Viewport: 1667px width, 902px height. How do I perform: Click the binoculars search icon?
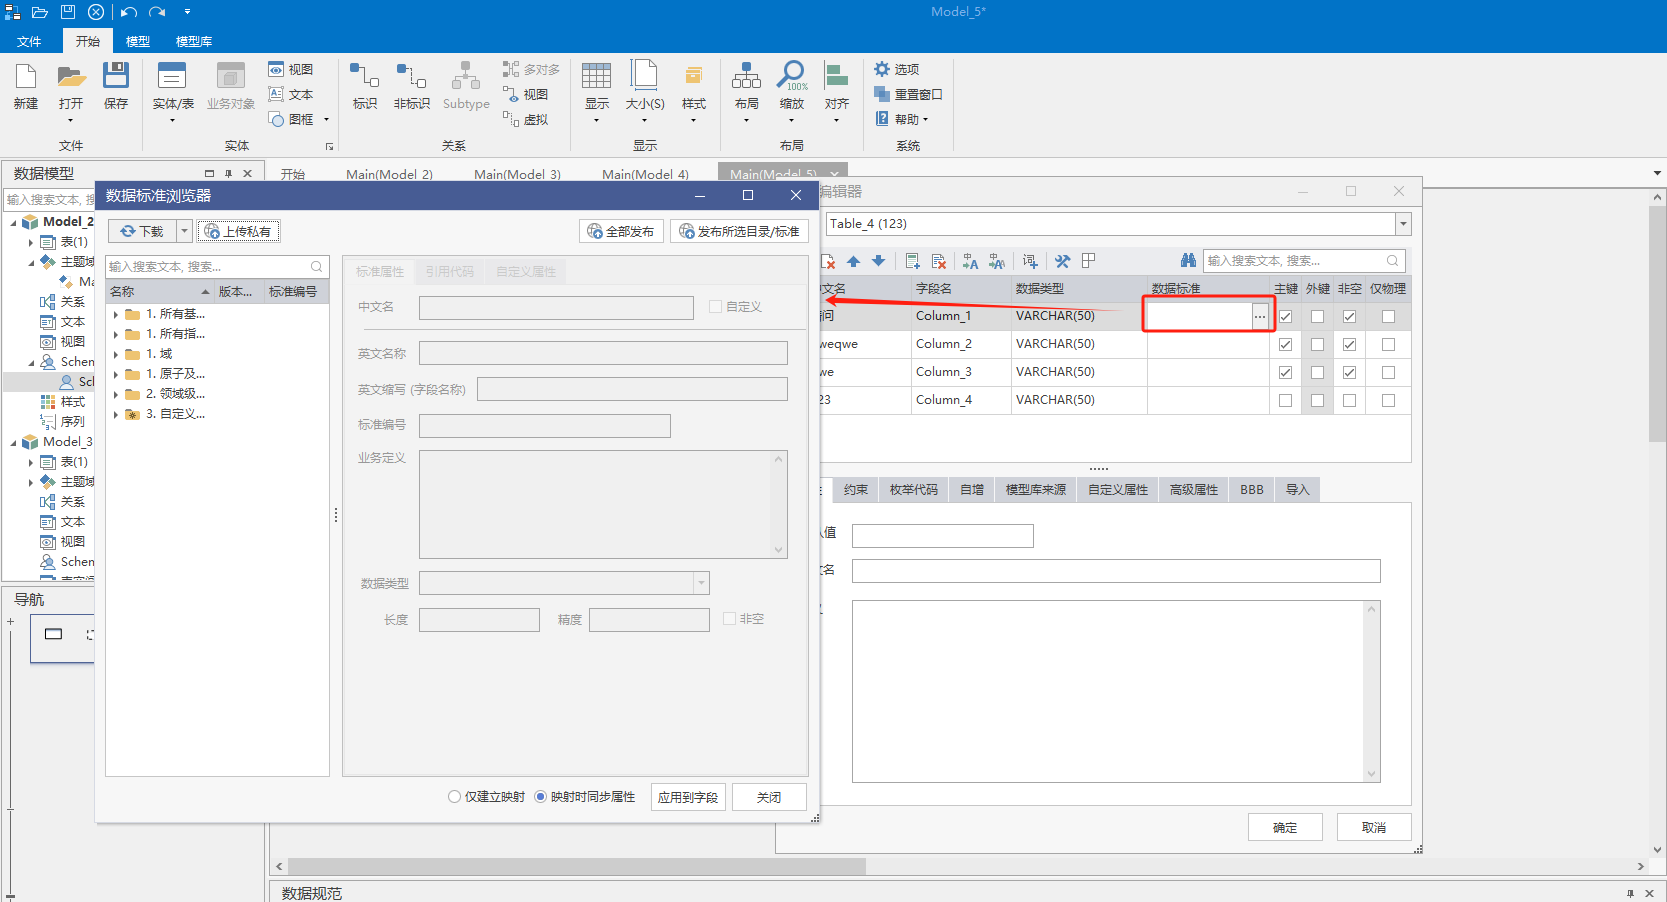pyautogui.click(x=1188, y=261)
